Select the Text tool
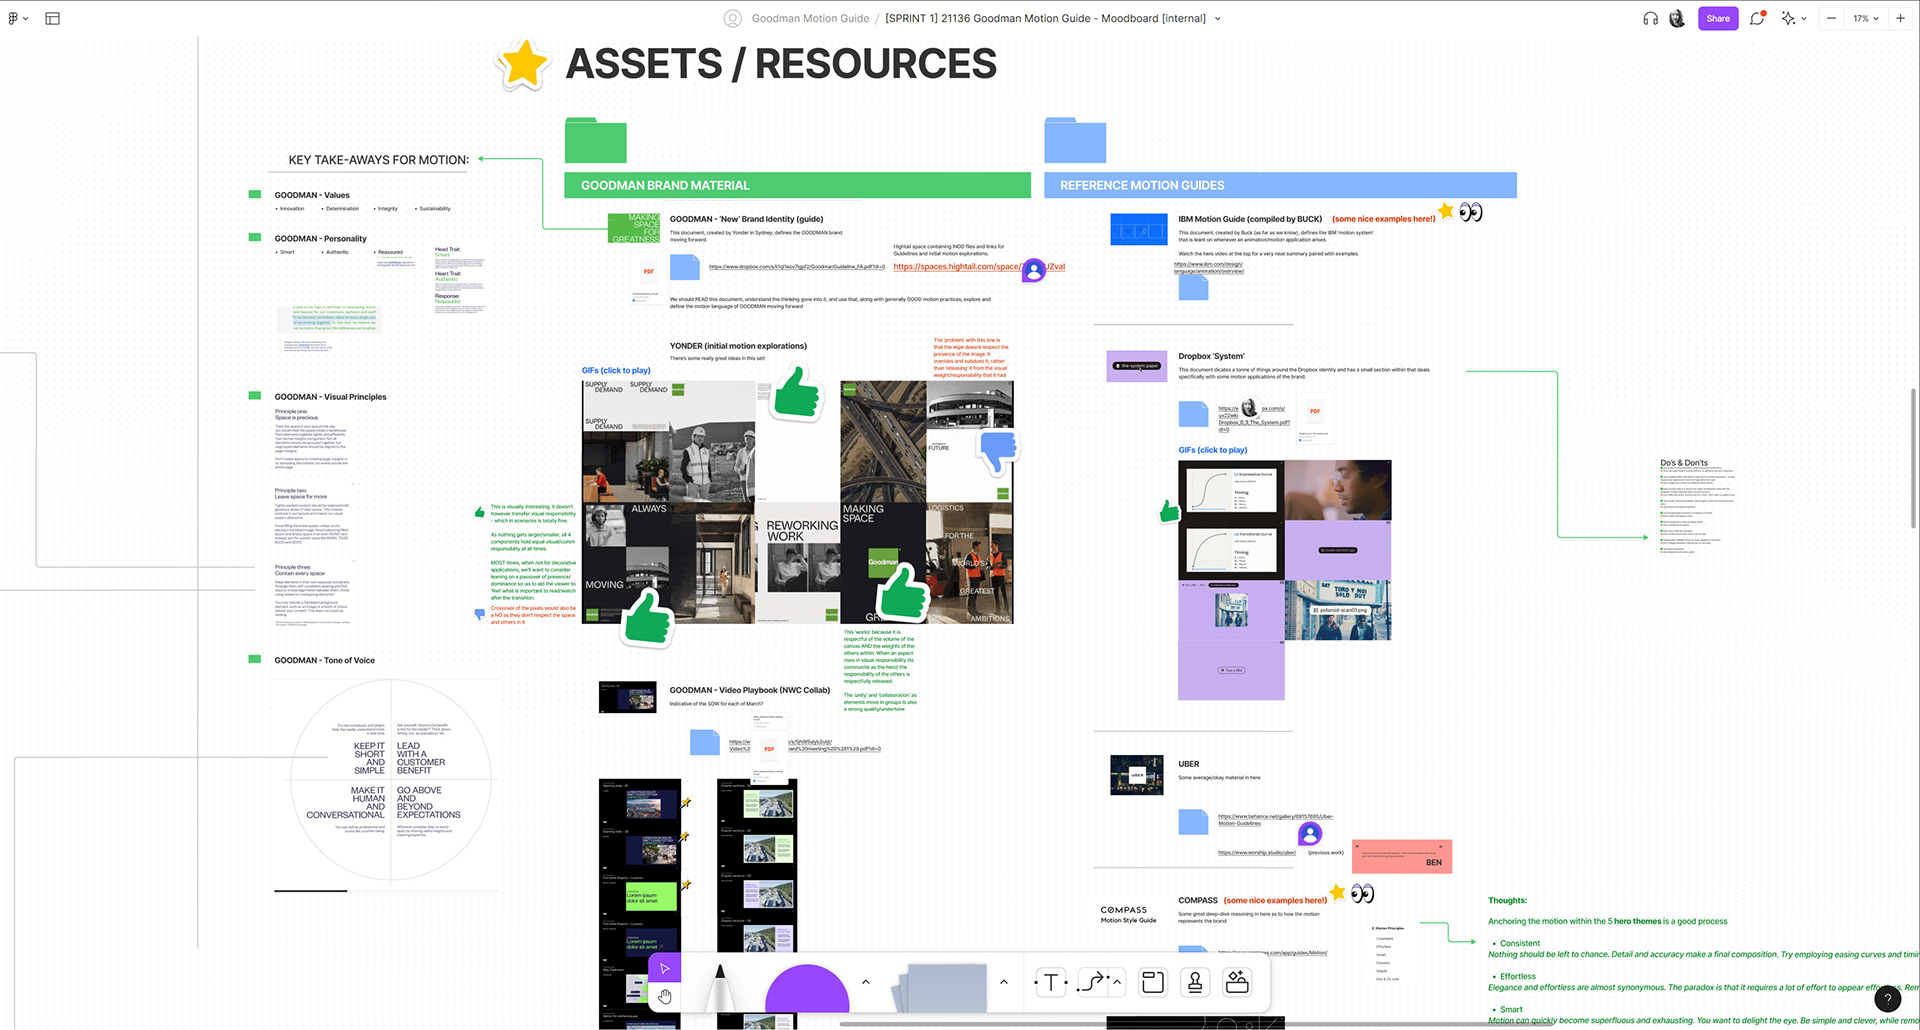Screen dimensions: 1920x1030 (x=1051, y=983)
